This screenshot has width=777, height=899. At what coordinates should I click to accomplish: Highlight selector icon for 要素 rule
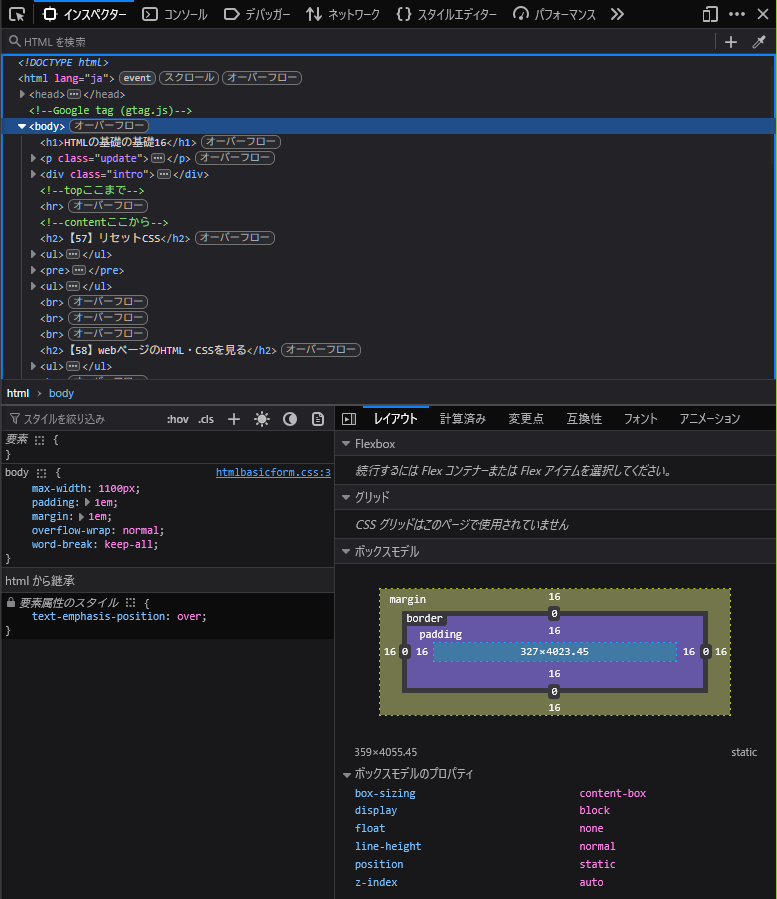(x=39, y=440)
